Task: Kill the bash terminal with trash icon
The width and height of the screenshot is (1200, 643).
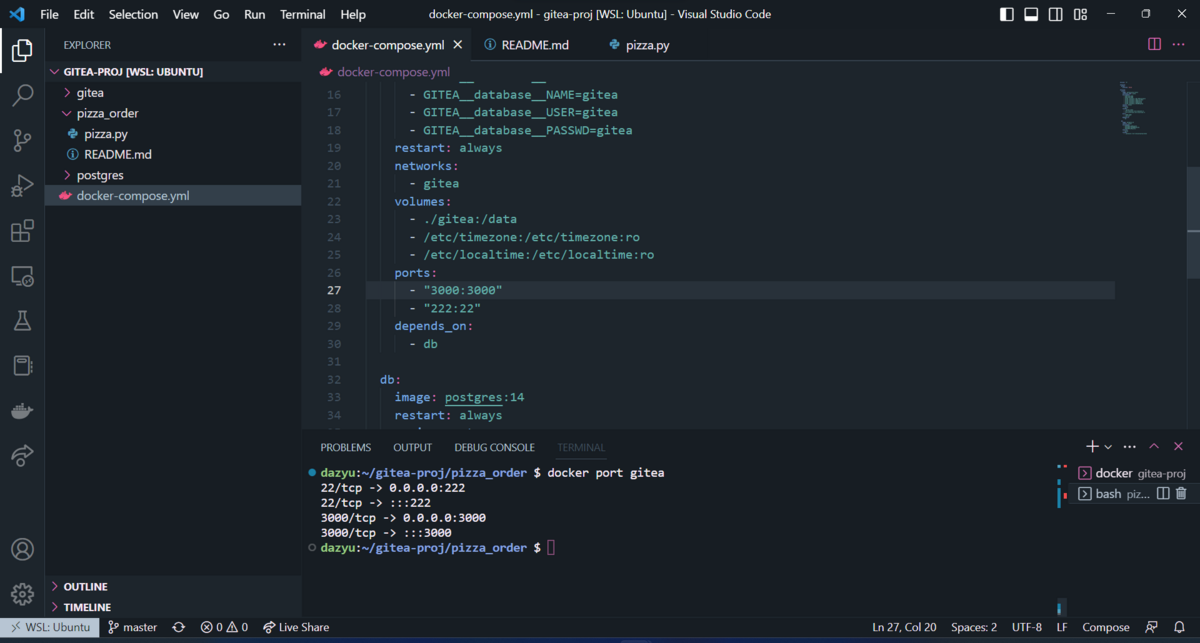Action: click(1181, 494)
